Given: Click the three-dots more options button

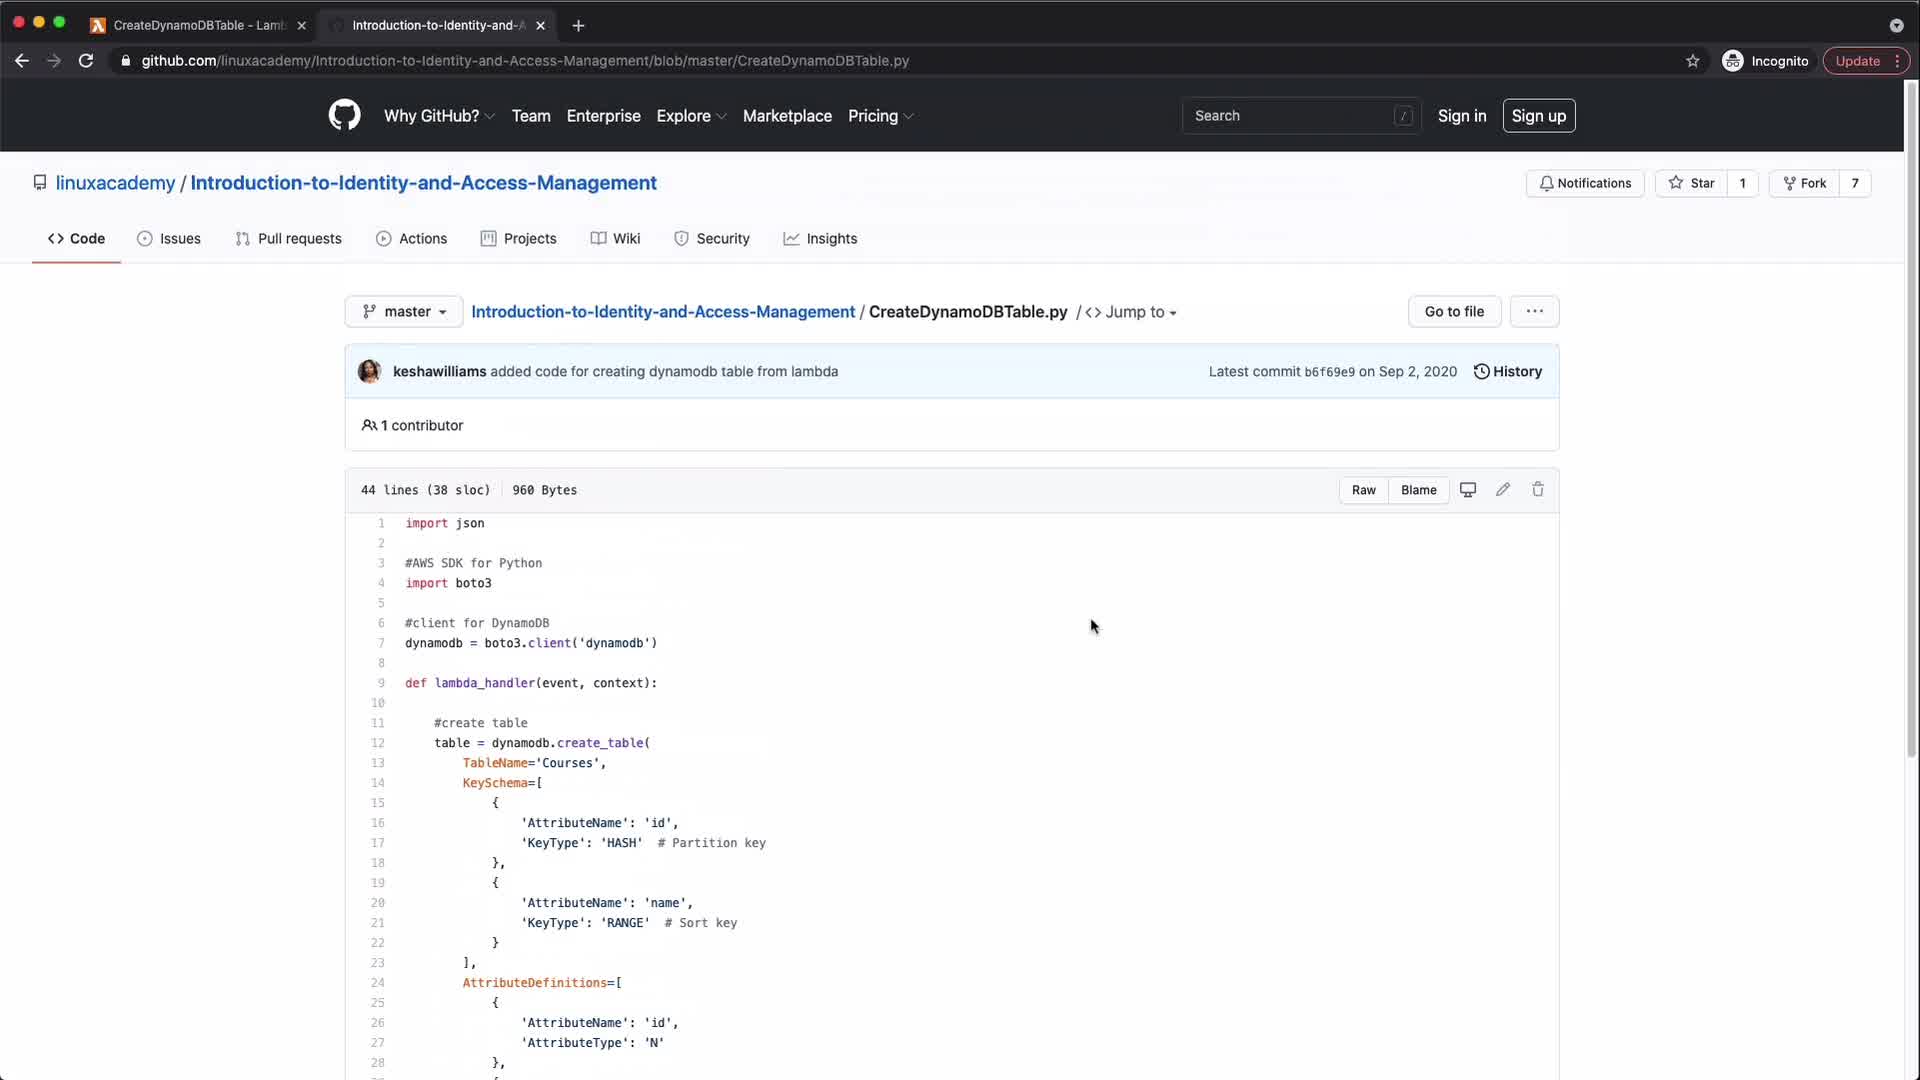Looking at the screenshot, I should (x=1534, y=311).
